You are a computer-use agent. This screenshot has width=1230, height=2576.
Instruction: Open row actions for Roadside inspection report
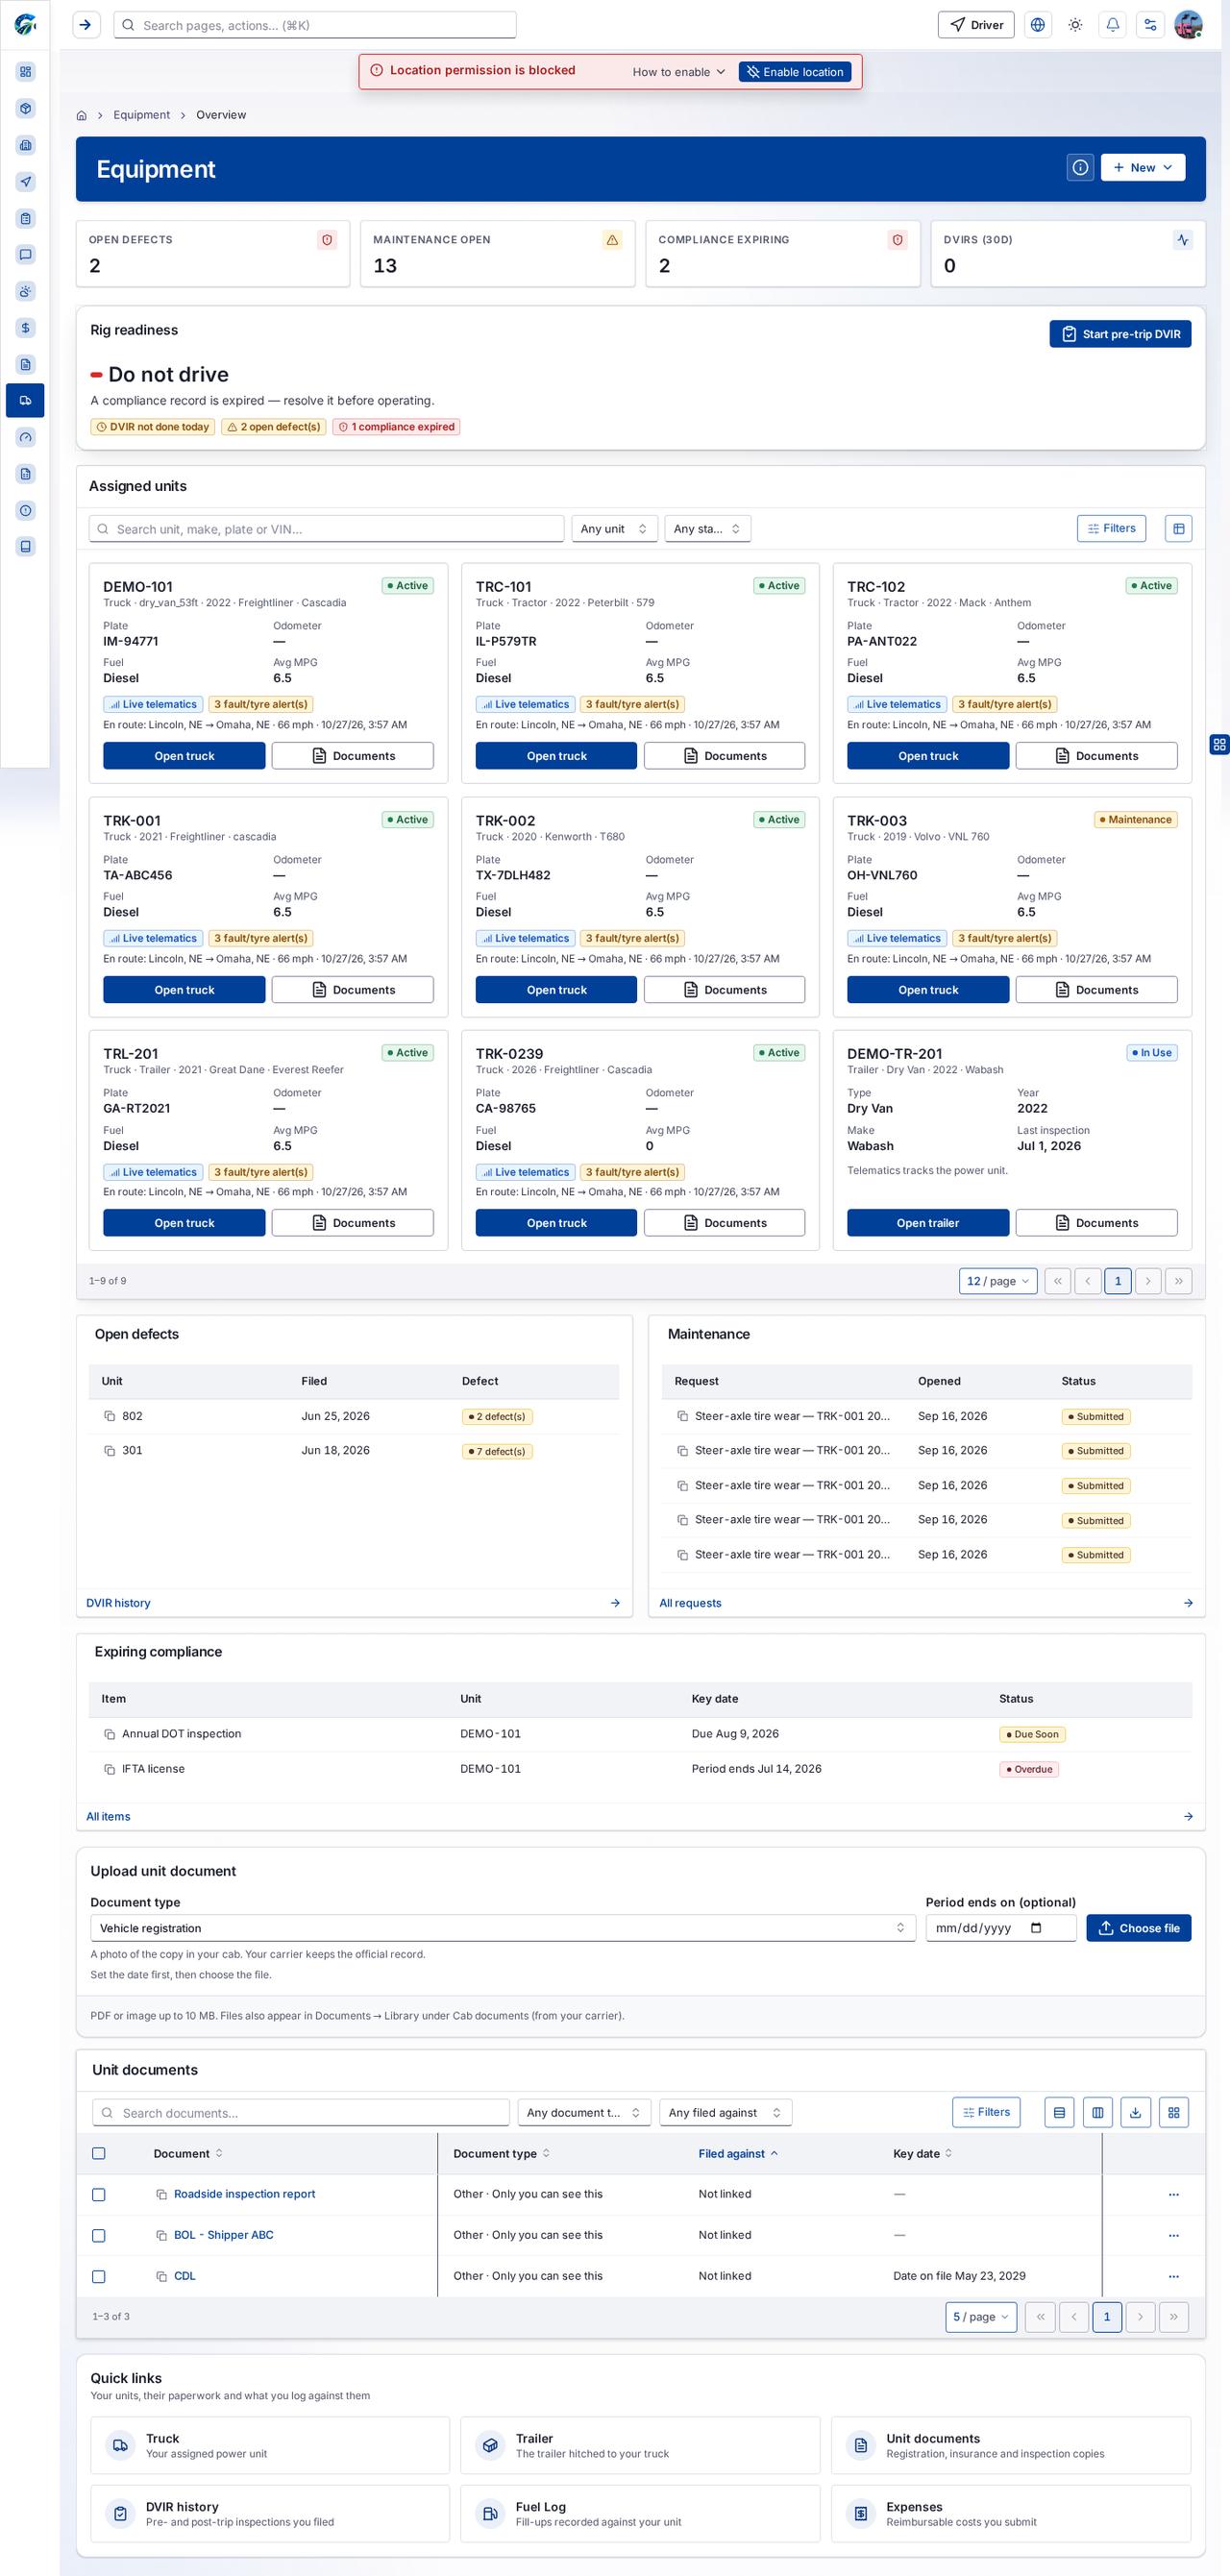click(1173, 2194)
